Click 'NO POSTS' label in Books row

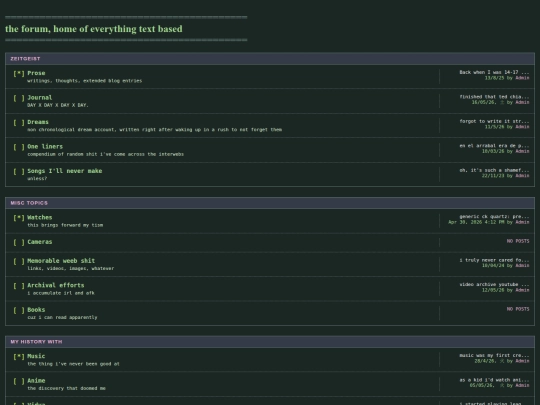click(x=518, y=309)
